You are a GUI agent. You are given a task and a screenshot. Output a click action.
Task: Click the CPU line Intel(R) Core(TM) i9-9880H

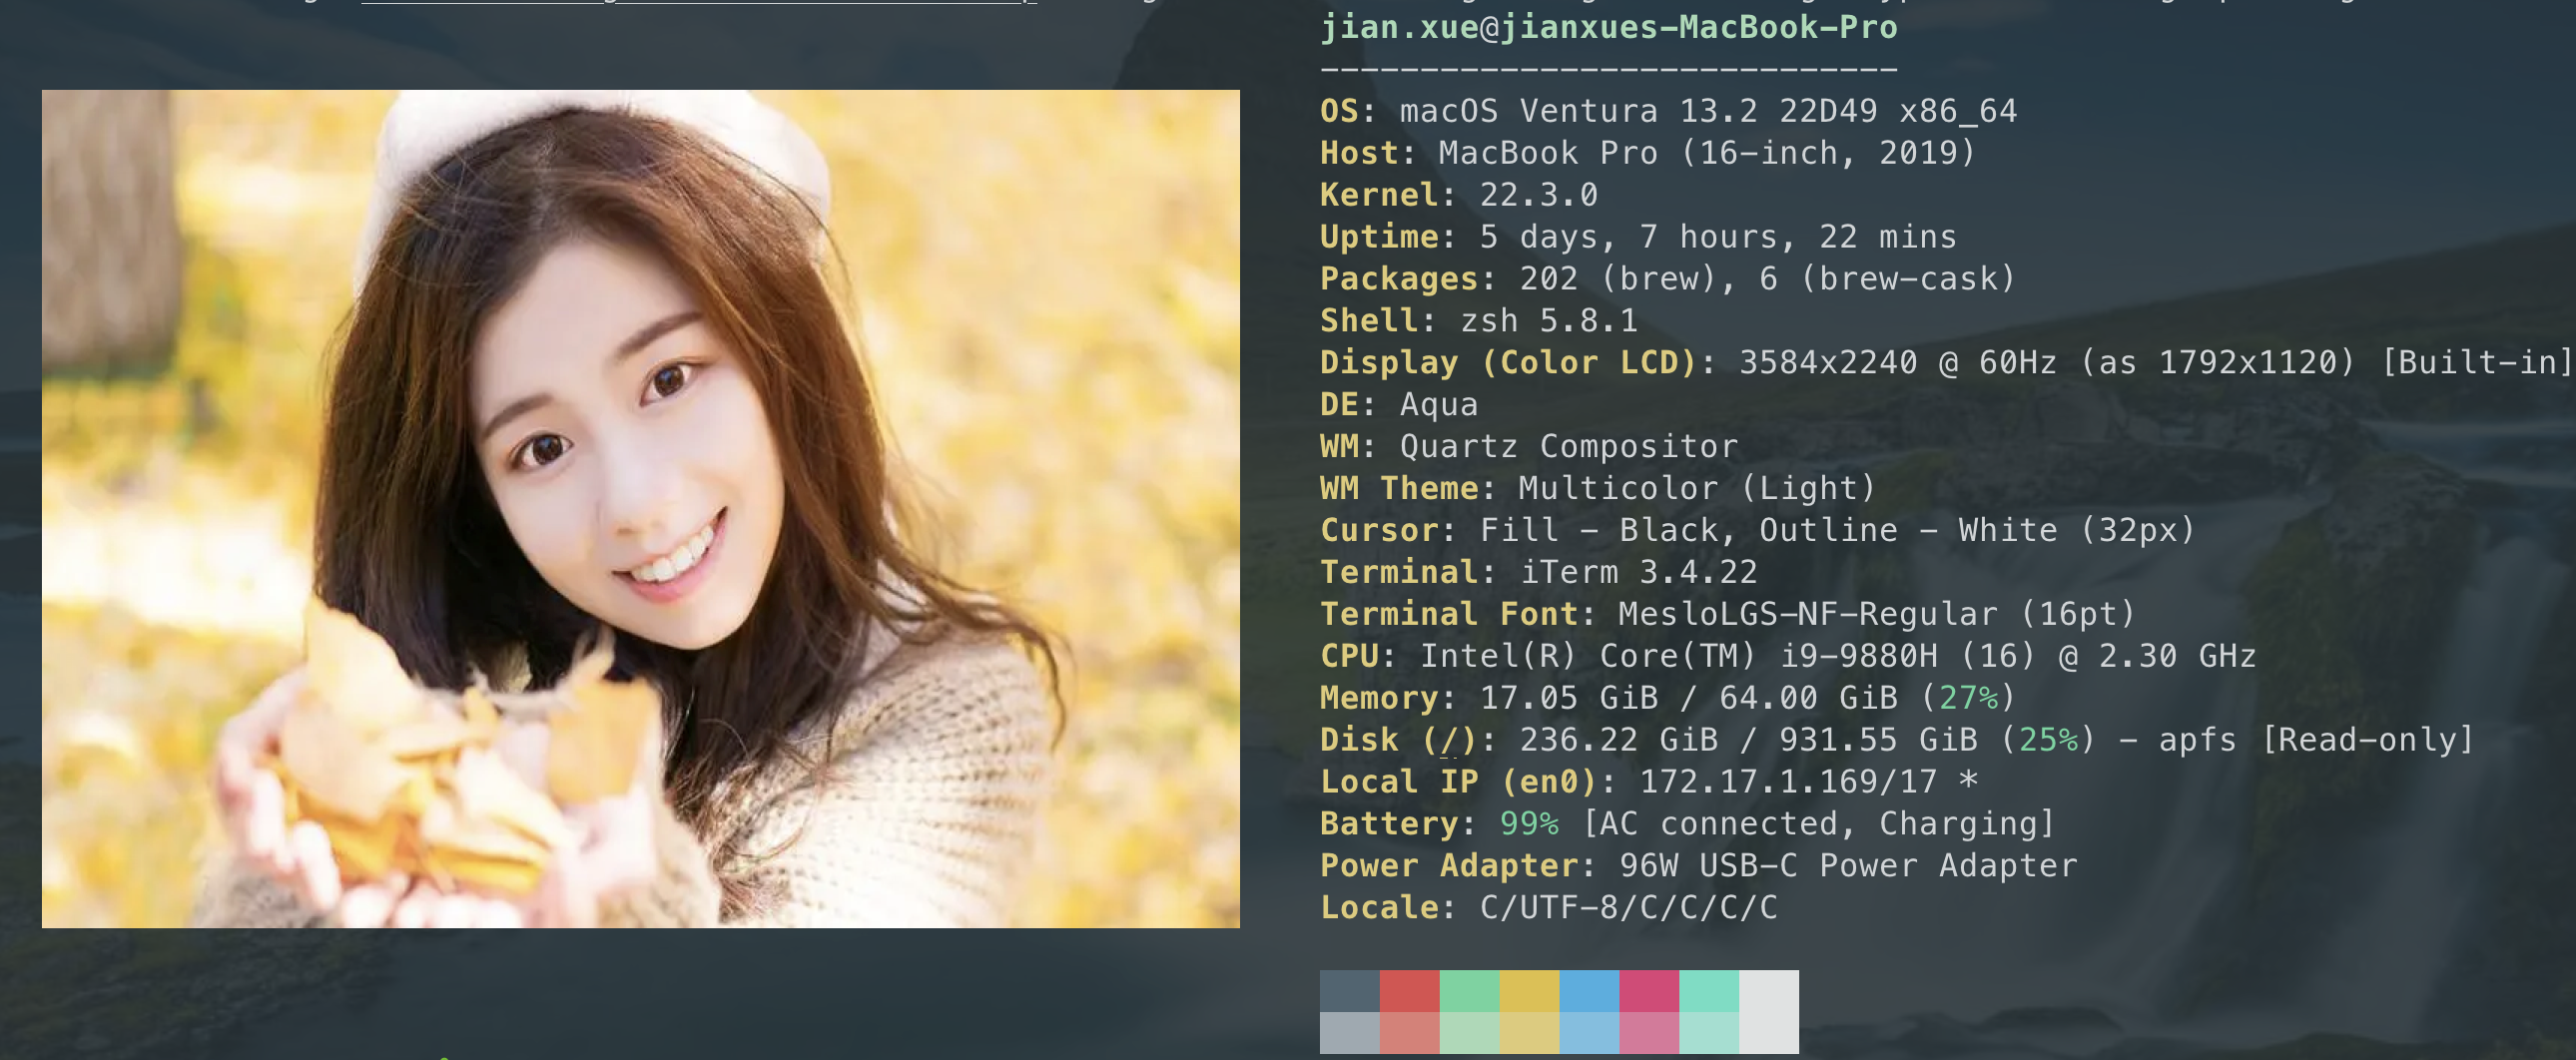(x=1788, y=657)
